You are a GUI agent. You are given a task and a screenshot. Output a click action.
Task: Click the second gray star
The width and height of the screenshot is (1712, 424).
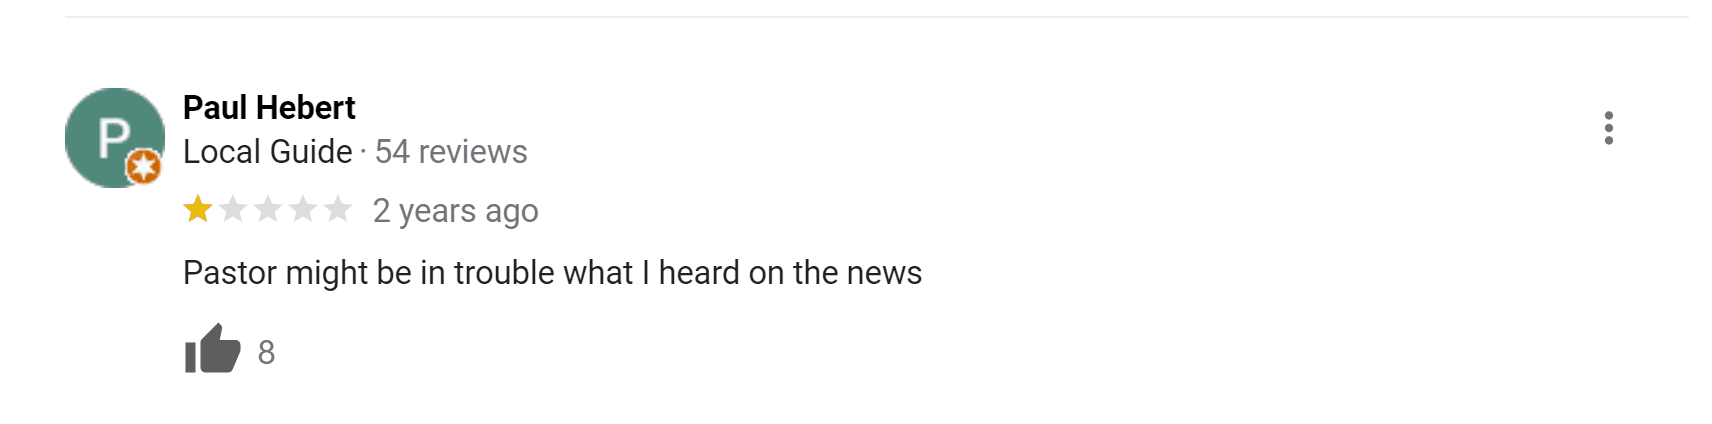[x=233, y=210]
